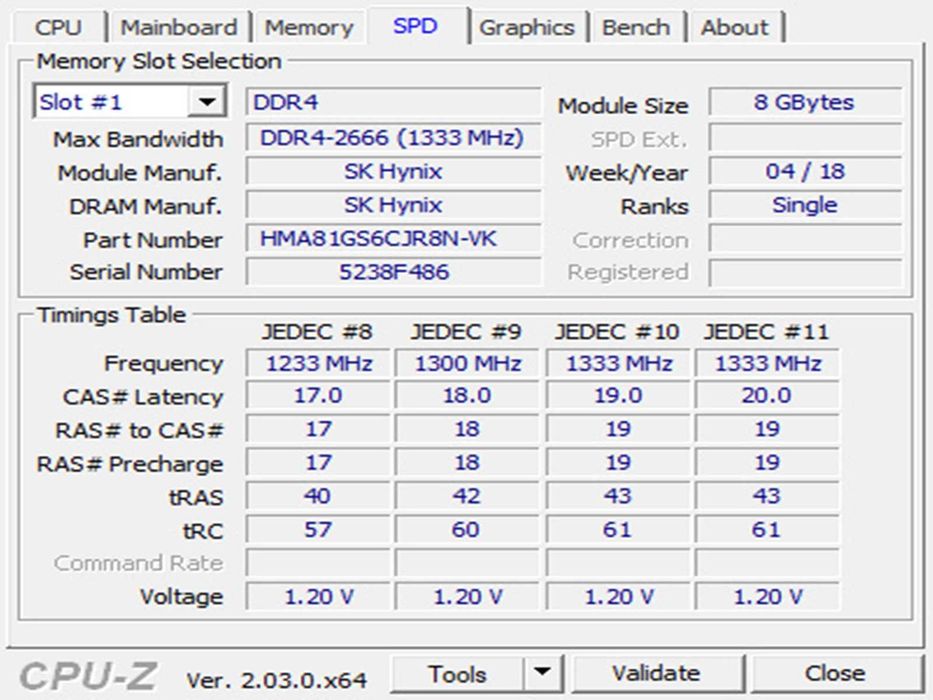The image size is (933, 700).
Task: Click the JEDEC #10 tRAS value 43
Action: 618,496
